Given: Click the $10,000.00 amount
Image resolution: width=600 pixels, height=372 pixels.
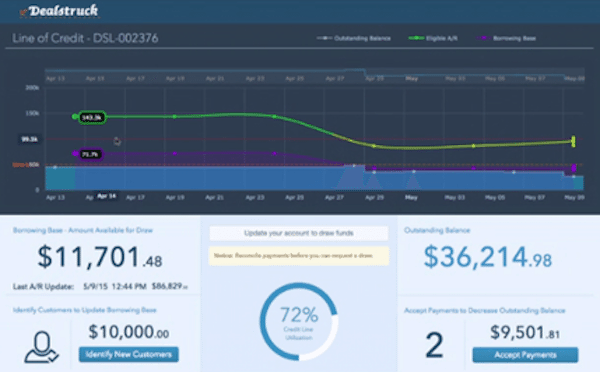Looking at the screenshot, I should coord(129,332).
